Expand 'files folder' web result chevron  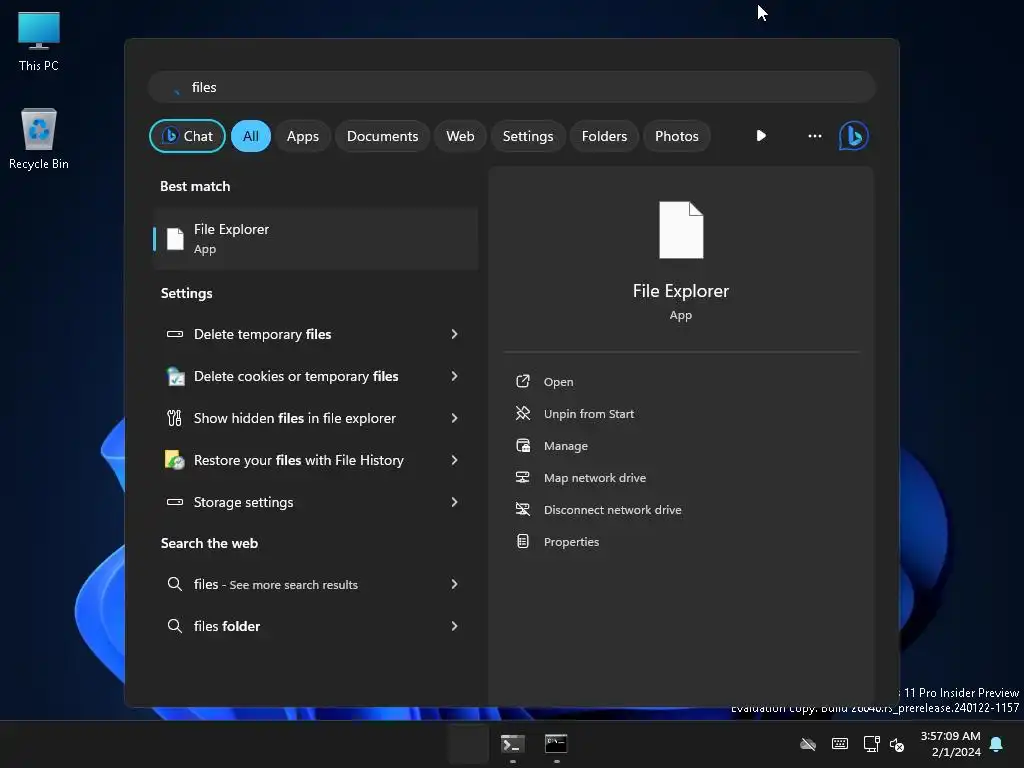point(455,626)
